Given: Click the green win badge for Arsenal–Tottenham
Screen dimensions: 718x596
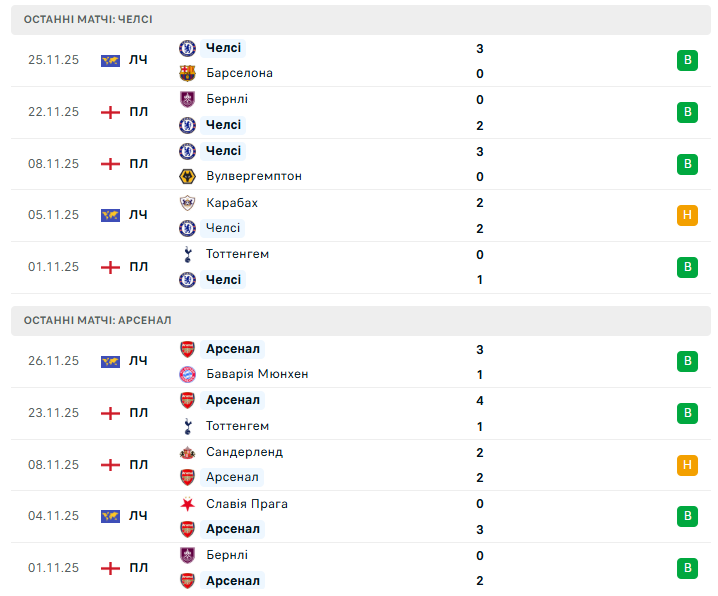Looking at the screenshot, I should (x=687, y=413).
